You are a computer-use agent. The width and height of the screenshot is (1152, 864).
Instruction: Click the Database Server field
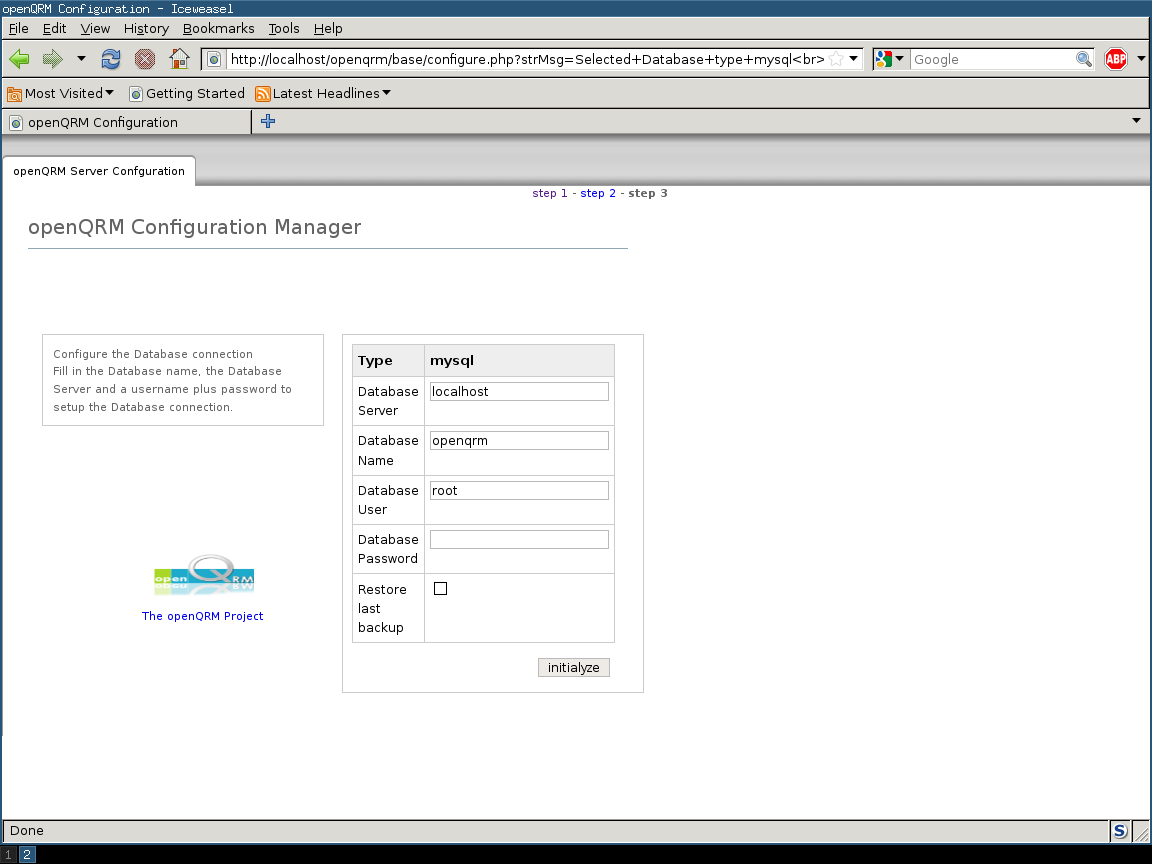(519, 392)
